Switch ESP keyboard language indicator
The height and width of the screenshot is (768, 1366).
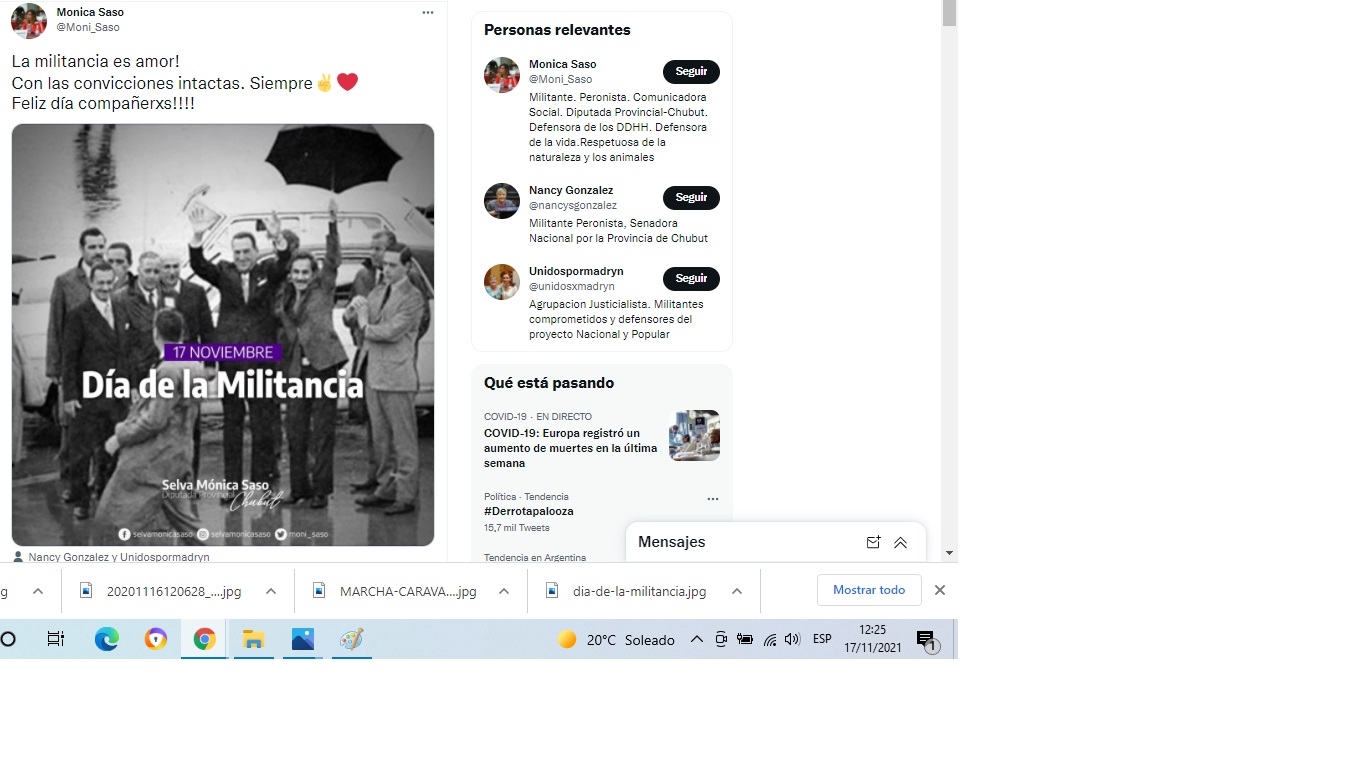822,639
